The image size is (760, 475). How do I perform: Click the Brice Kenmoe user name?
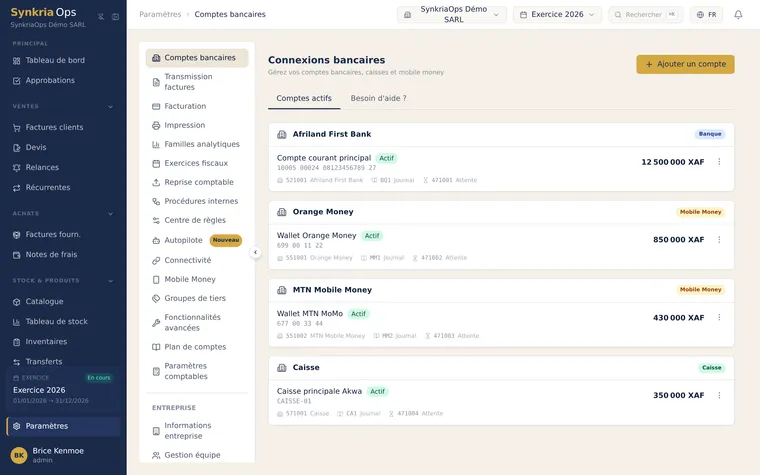point(58,451)
